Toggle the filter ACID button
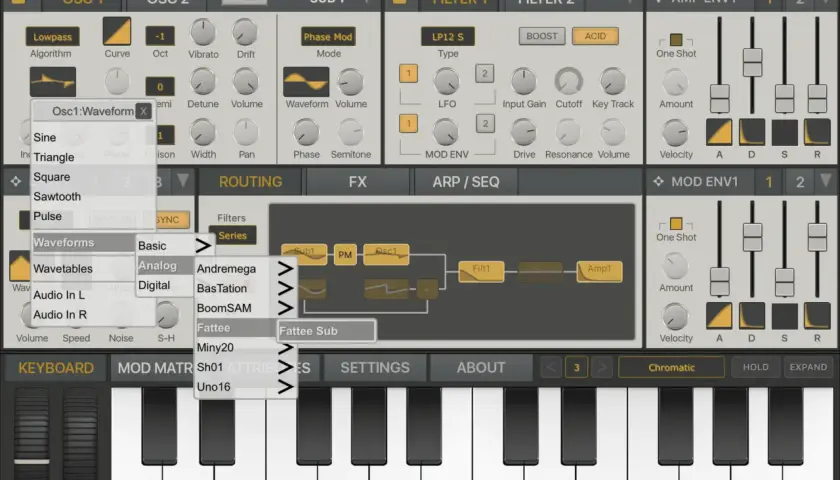Screen dimensions: 840x480 pyautogui.click(x=595, y=36)
